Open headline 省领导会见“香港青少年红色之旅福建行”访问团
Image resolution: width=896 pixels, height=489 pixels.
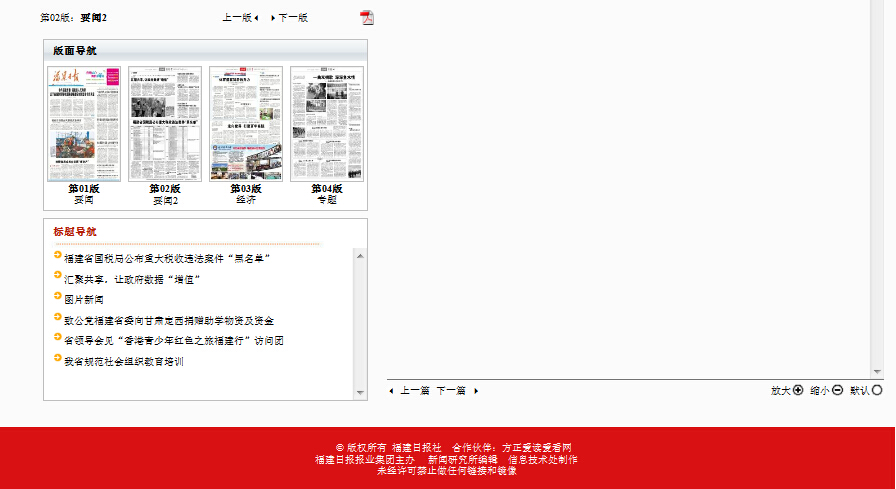point(174,341)
